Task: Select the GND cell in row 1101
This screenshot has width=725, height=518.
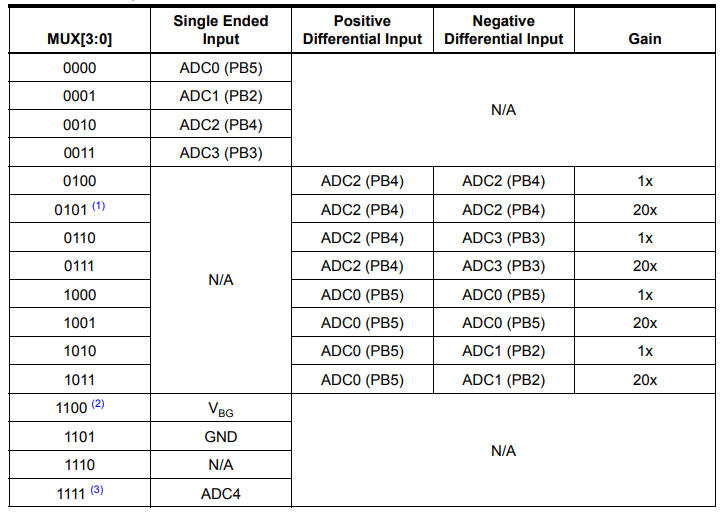Action: [x=220, y=437]
